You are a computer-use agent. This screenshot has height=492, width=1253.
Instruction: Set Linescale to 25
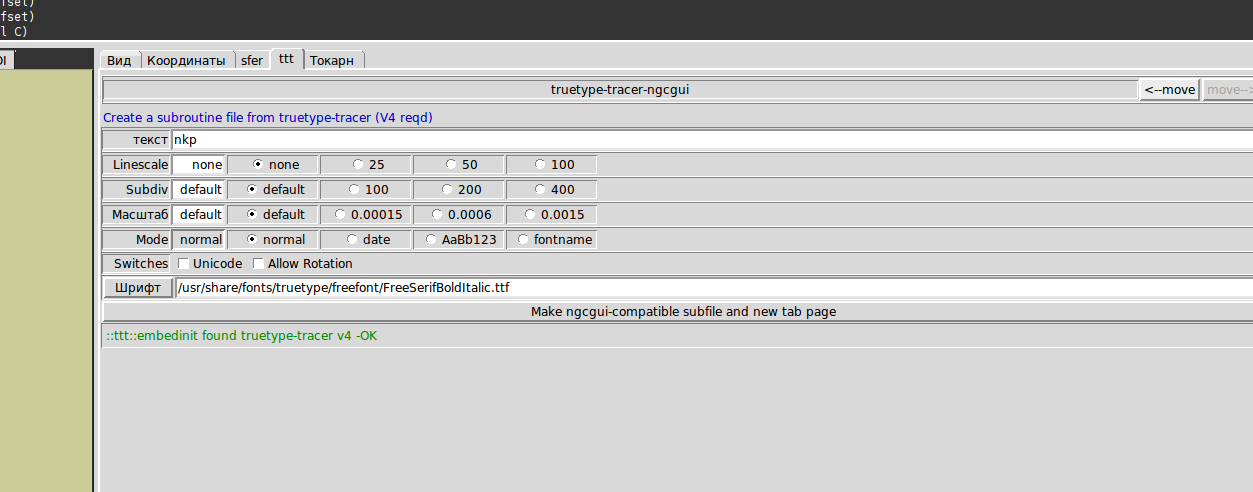pyautogui.click(x=367, y=165)
